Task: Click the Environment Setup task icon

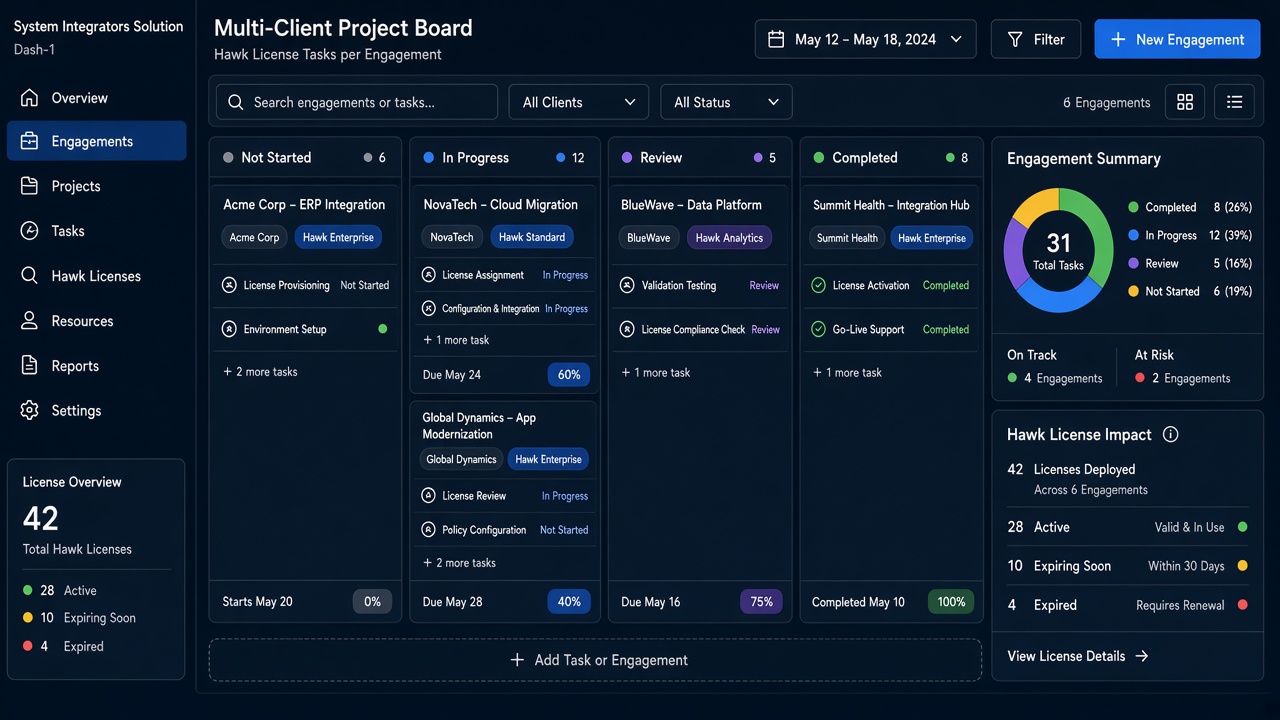Action: pyautogui.click(x=229, y=329)
